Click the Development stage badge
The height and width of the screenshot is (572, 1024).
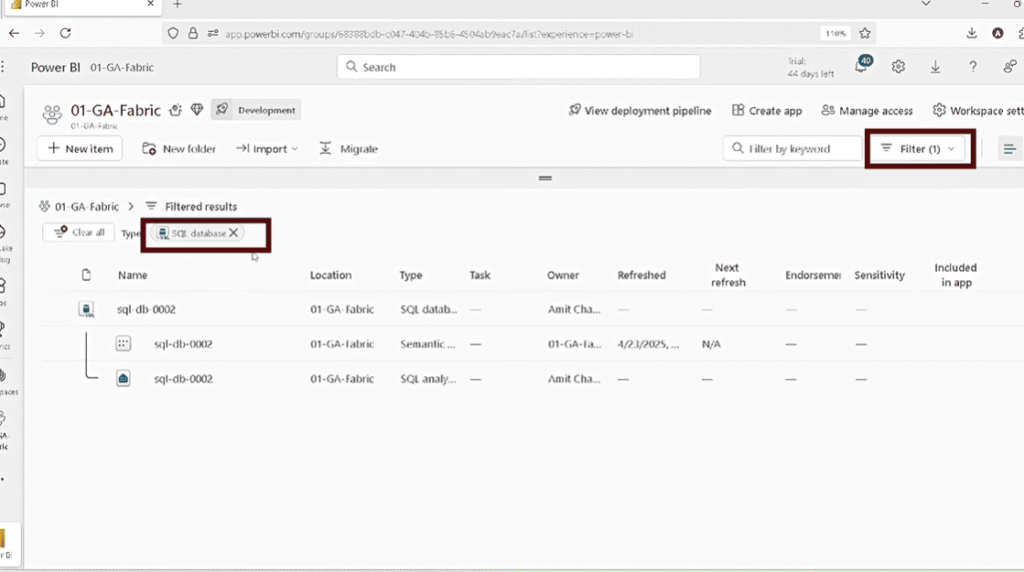256,110
